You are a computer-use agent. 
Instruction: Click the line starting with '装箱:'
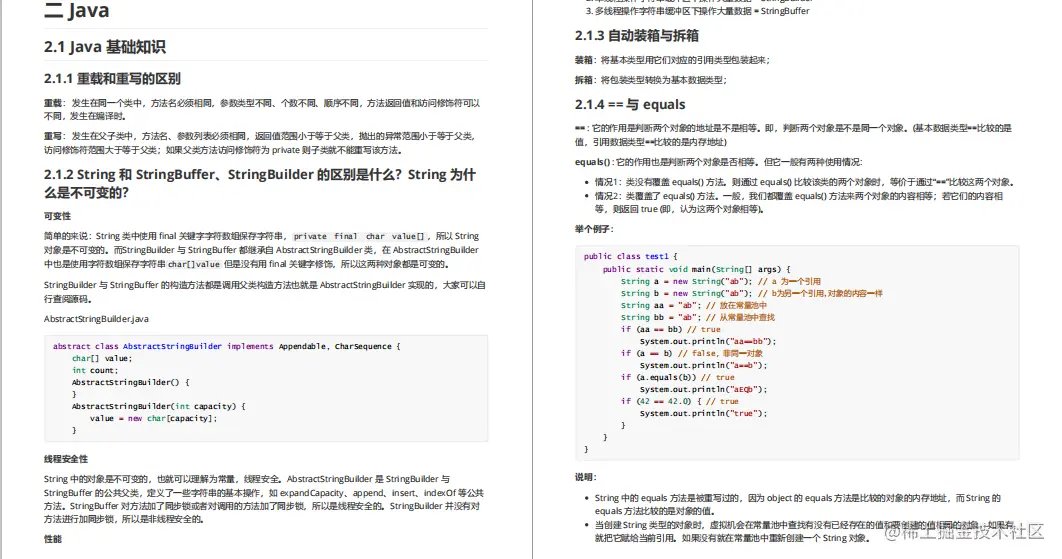pos(673,60)
